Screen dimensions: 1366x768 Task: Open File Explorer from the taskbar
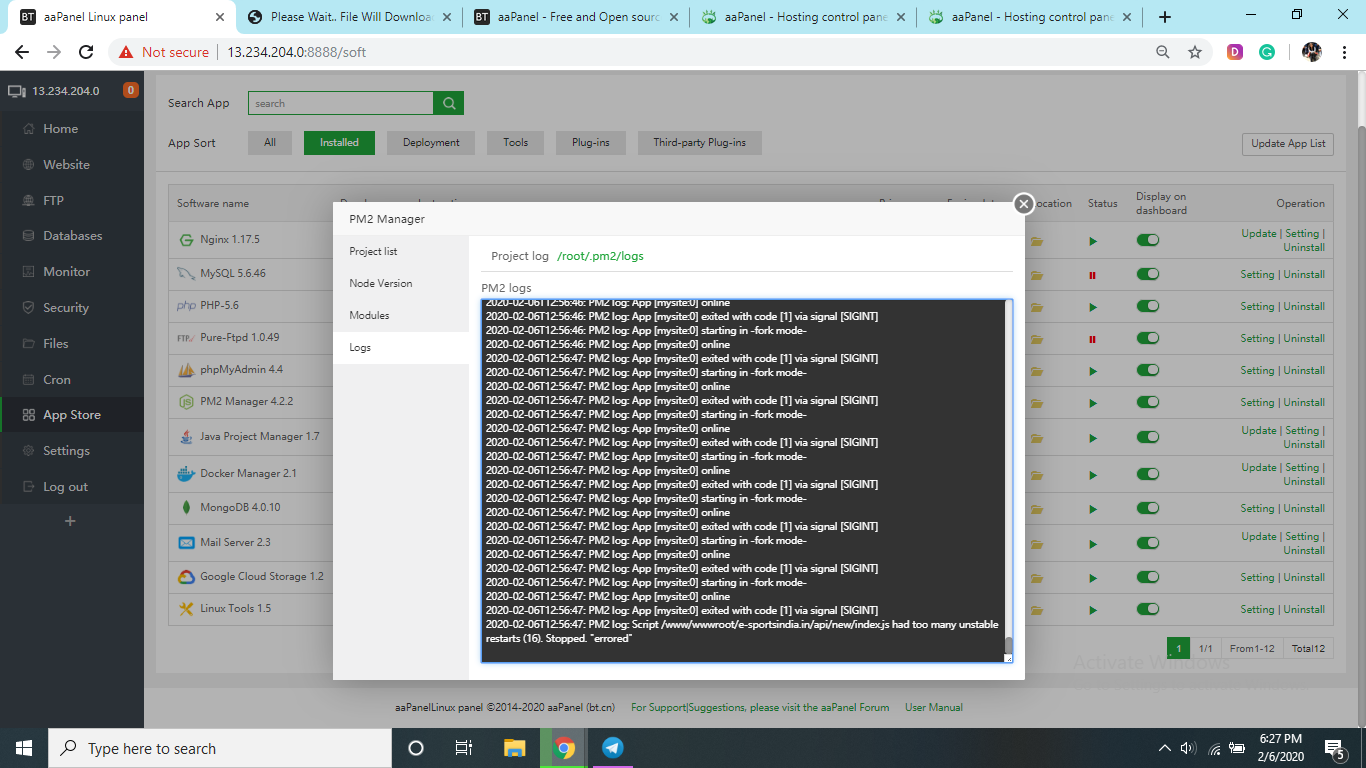coord(514,748)
